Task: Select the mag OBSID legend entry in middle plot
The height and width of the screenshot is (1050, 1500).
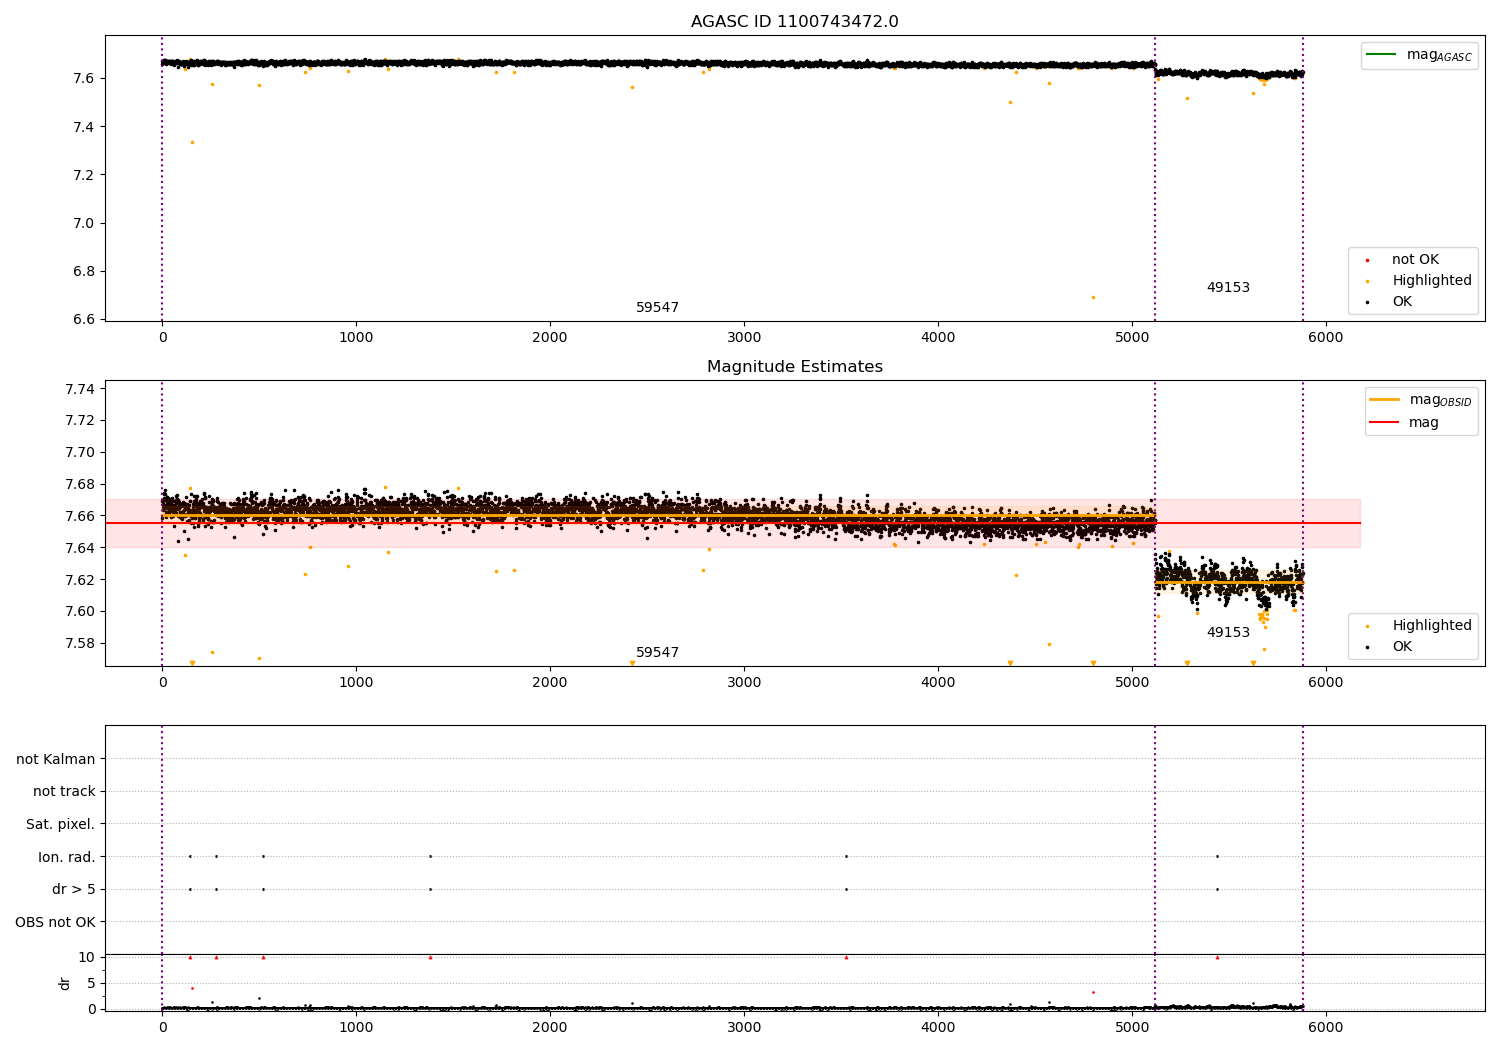Action: [1420, 400]
